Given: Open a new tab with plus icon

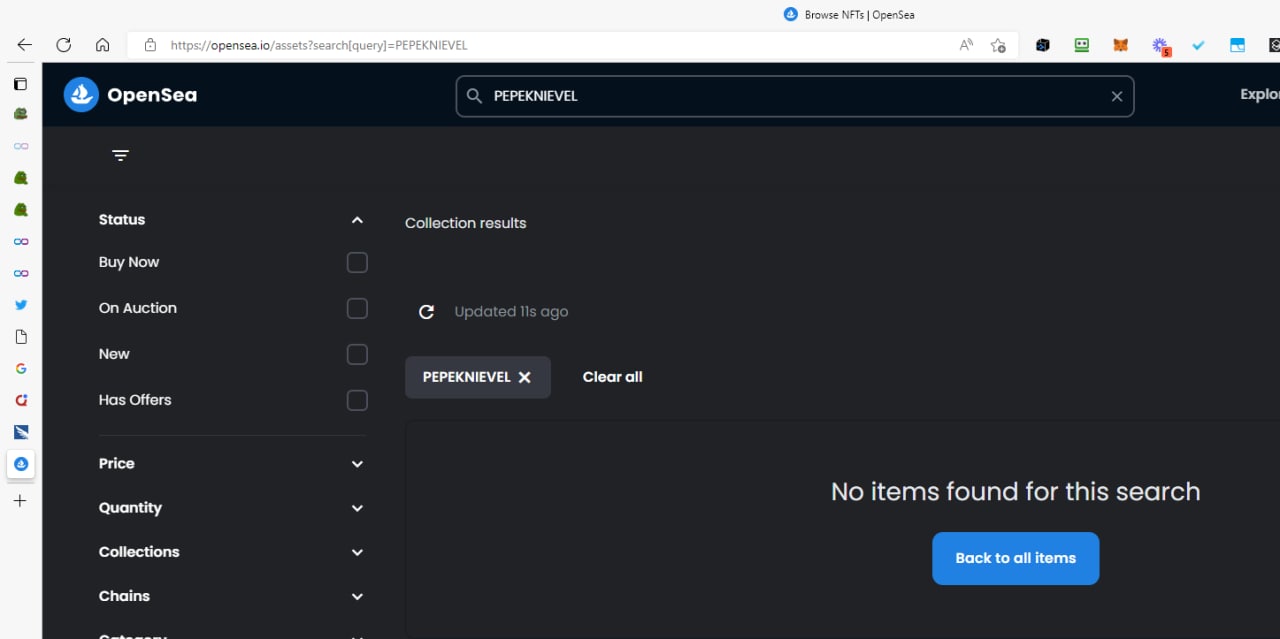Looking at the screenshot, I should pos(20,501).
